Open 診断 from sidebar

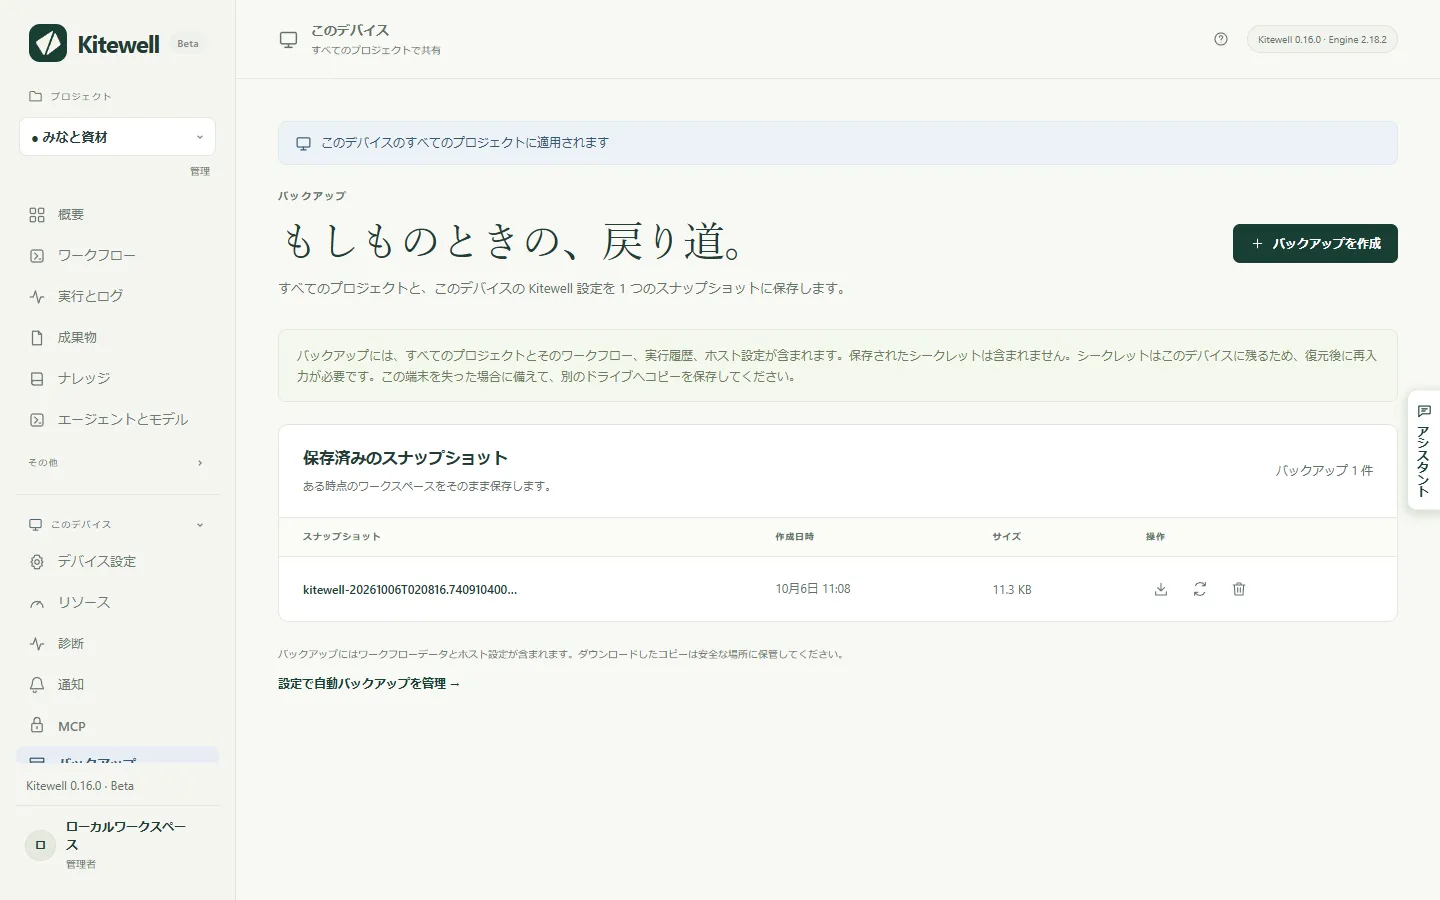[x=118, y=644]
